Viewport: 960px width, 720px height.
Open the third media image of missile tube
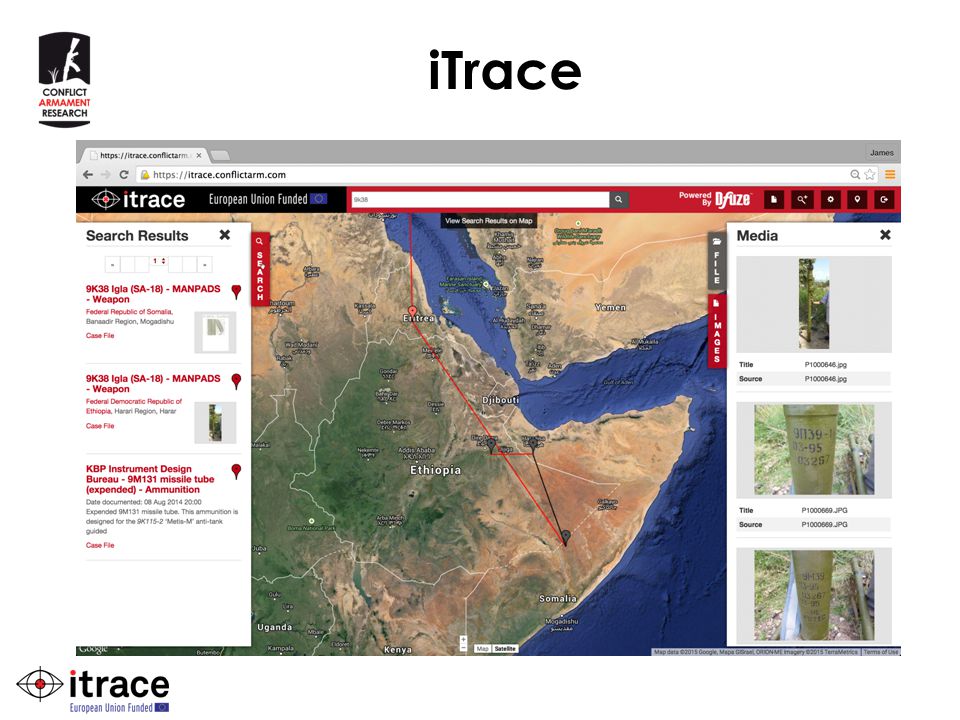[814, 596]
